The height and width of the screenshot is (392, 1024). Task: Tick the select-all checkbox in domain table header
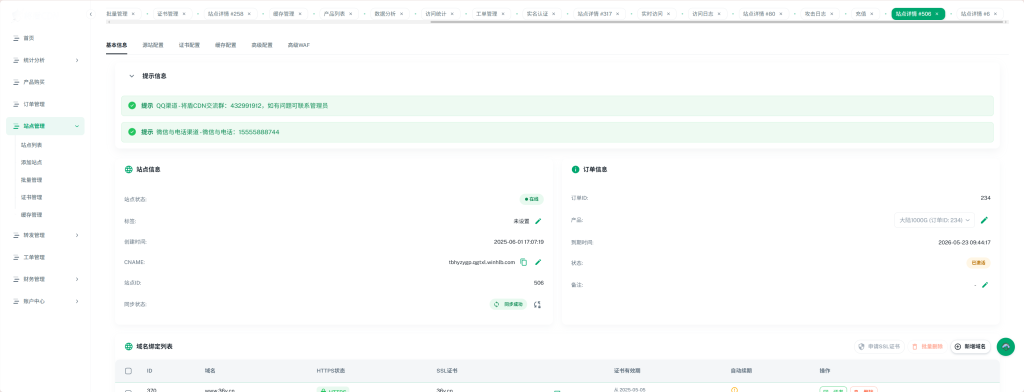(x=128, y=370)
